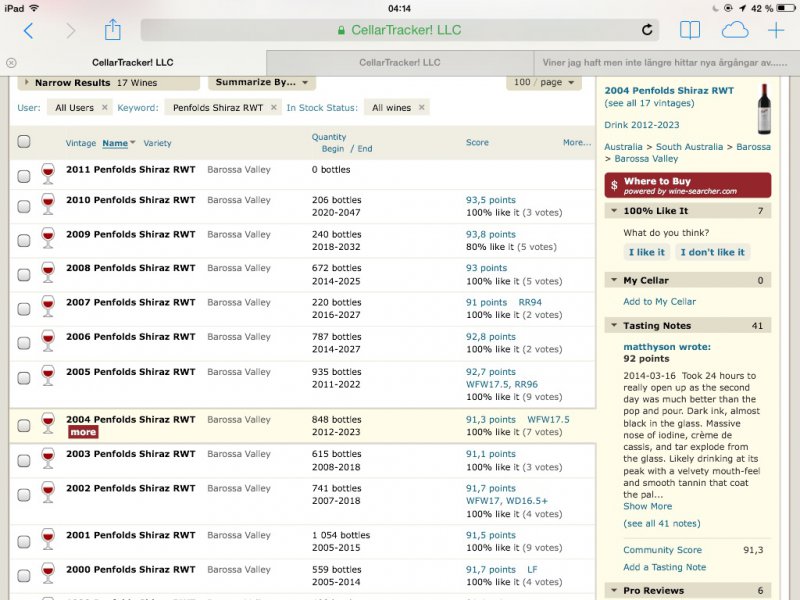Vote I like it

click(x=646, y=252)
